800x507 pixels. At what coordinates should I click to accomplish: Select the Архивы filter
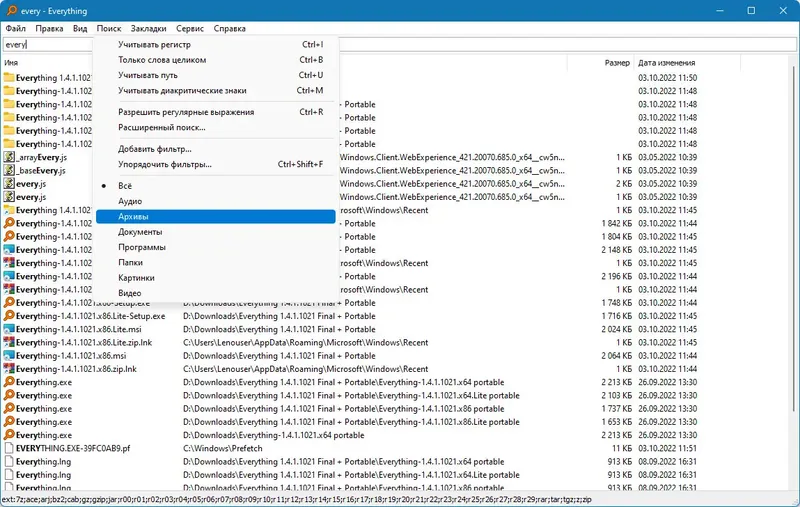216,216
